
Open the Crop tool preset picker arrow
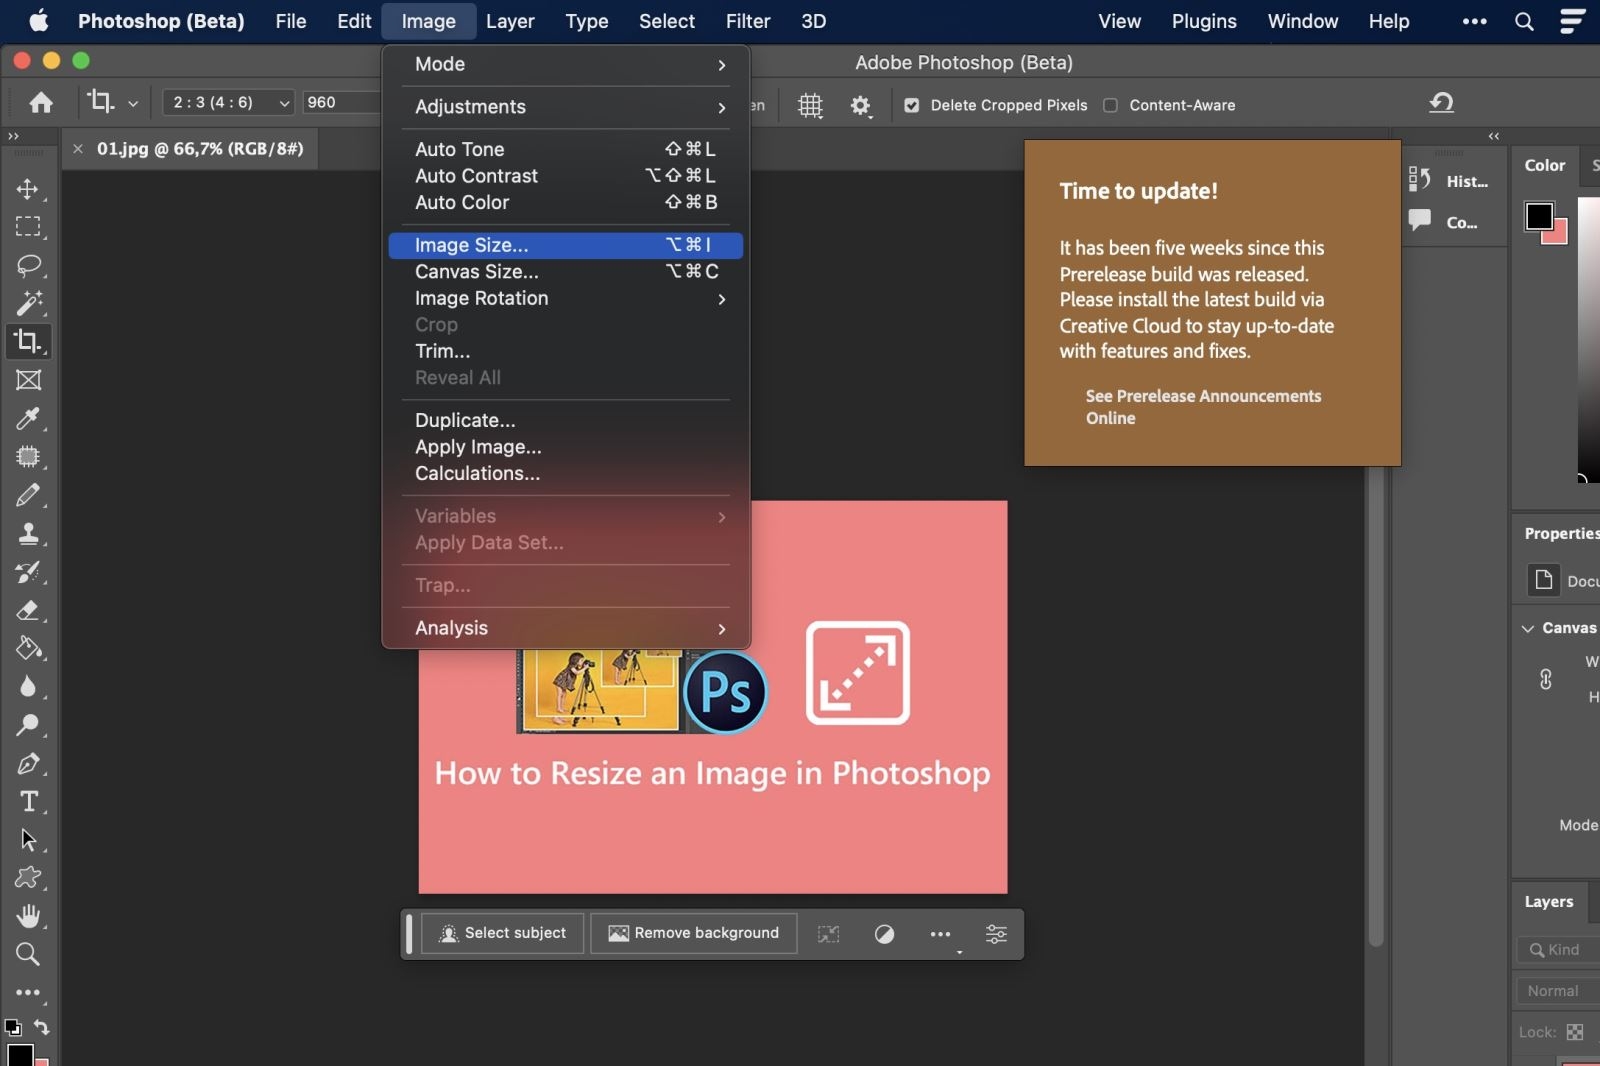pyautogui.click(x=133, y=103)
